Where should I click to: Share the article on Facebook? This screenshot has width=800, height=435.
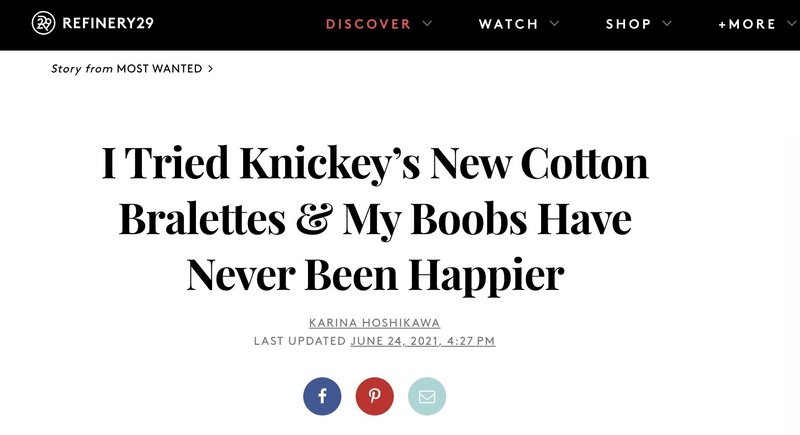click(x=322, y=396)
